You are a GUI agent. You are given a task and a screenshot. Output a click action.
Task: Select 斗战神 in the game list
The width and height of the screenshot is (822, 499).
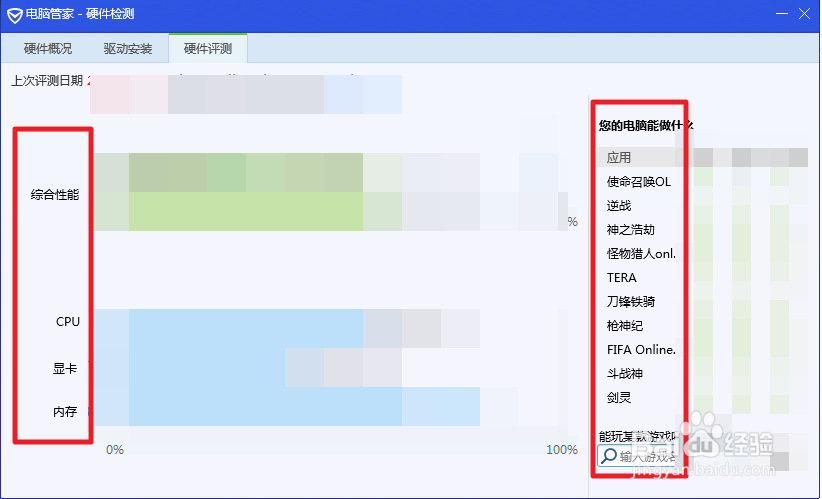[x=624, y=373]
